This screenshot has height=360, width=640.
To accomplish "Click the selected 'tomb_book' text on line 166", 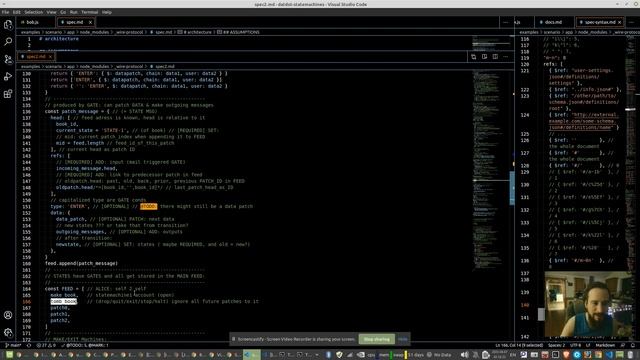I will point(64,301).
